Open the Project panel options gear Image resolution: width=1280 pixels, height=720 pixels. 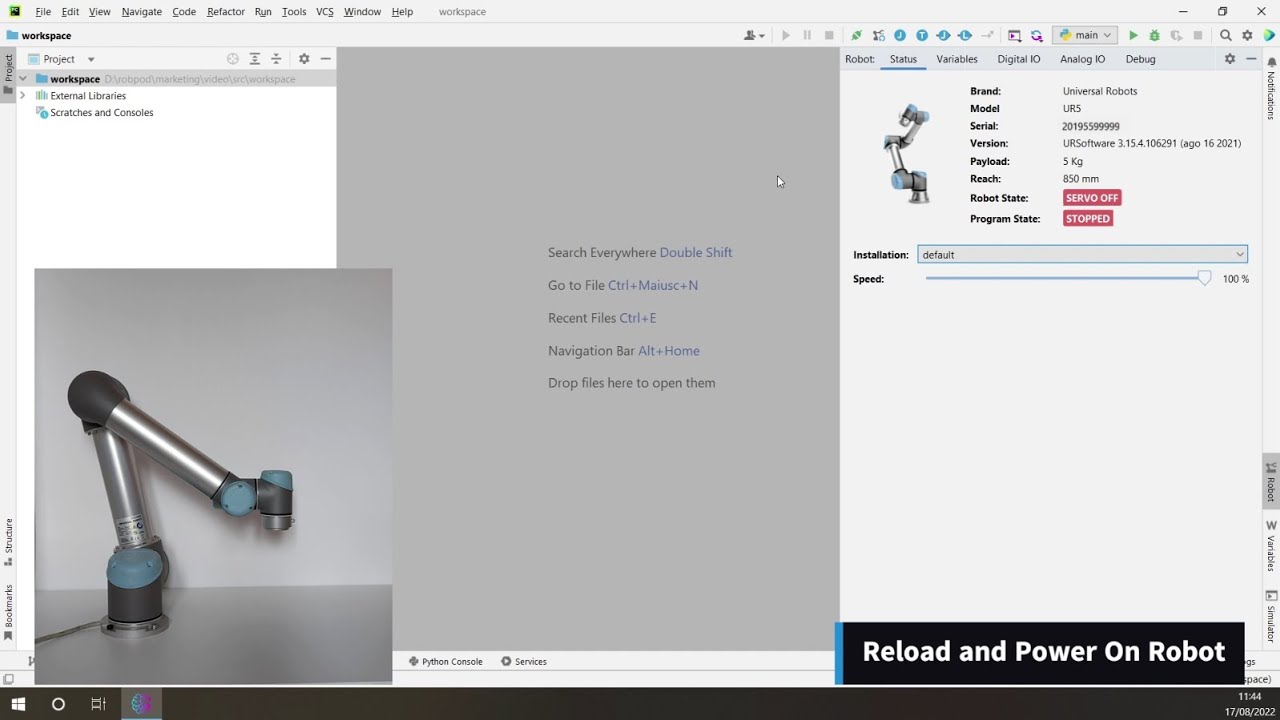[x=304, y=59]
